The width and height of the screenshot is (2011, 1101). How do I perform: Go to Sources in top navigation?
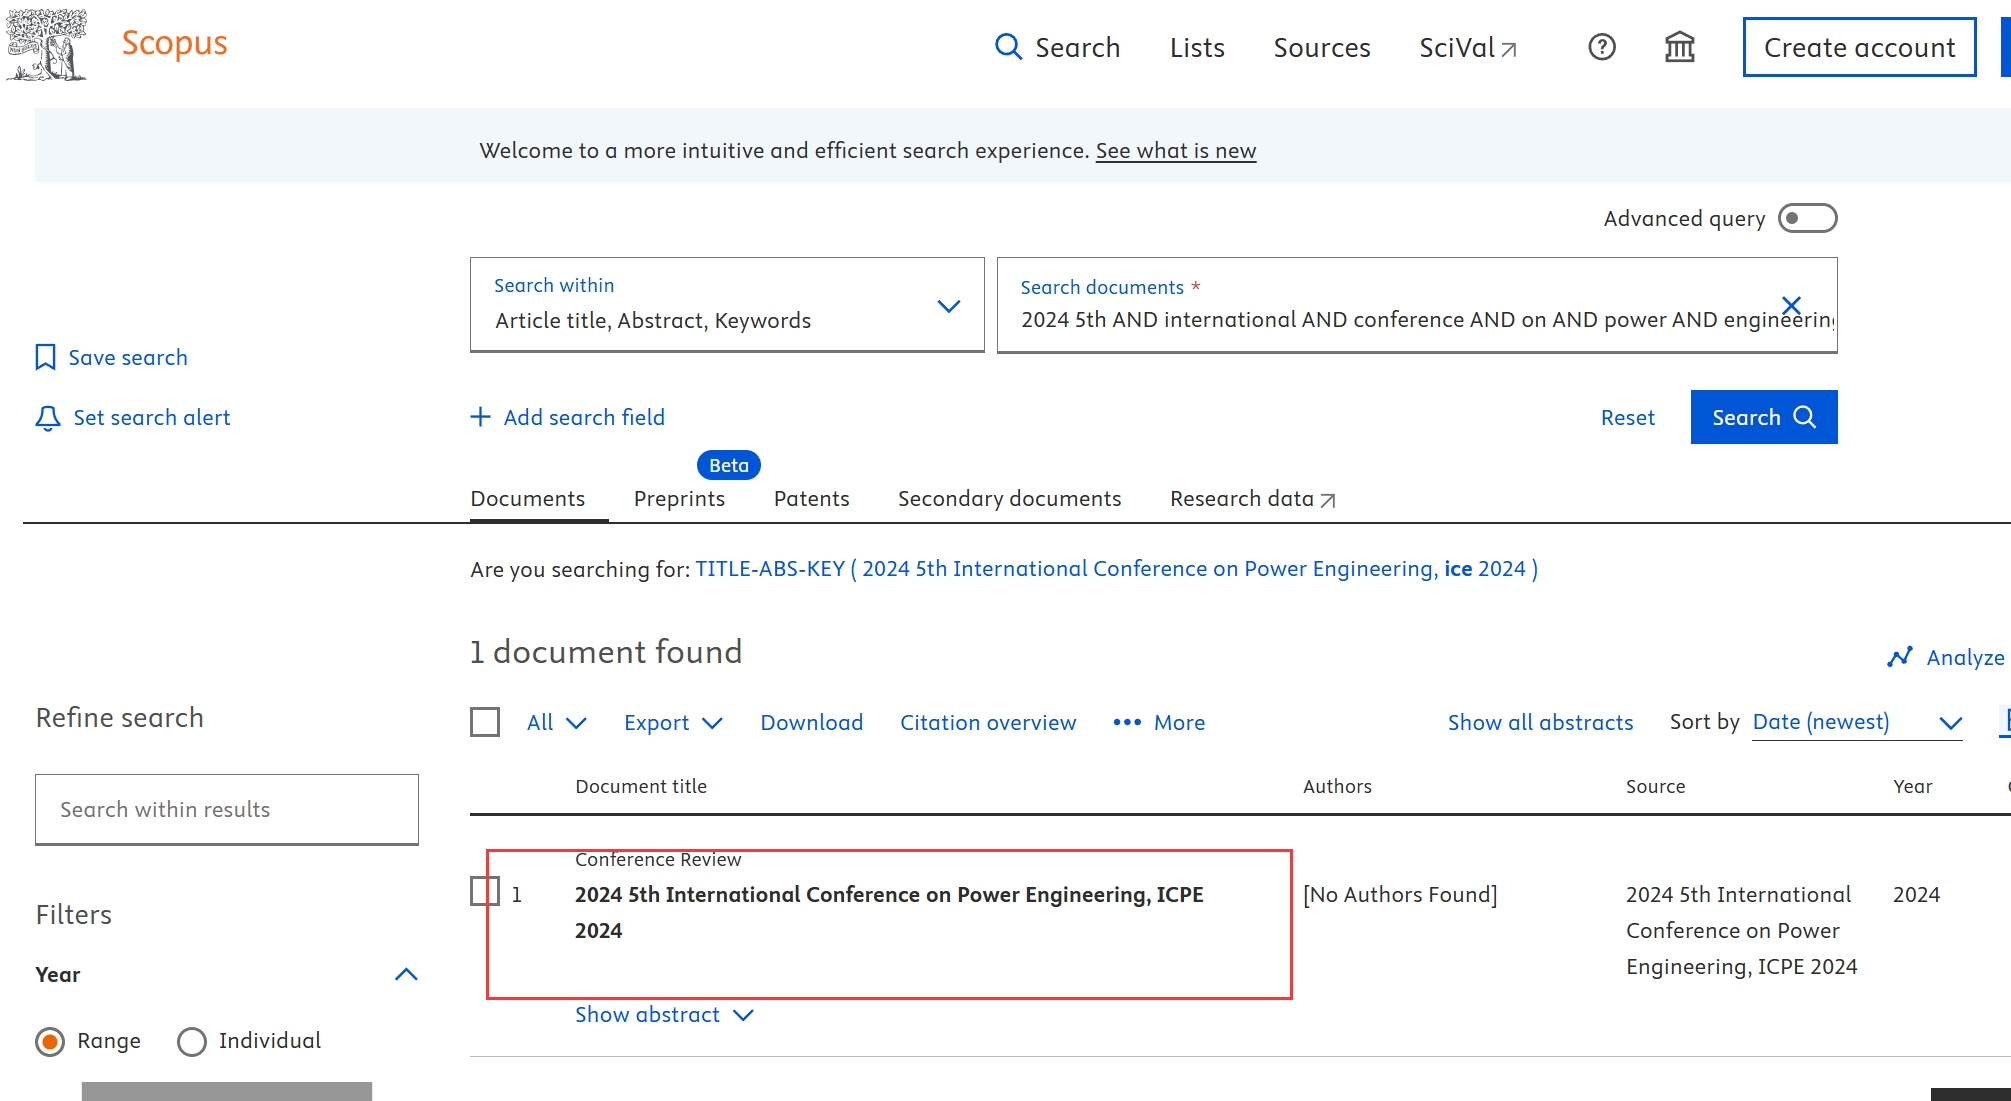coord(1322,47)
